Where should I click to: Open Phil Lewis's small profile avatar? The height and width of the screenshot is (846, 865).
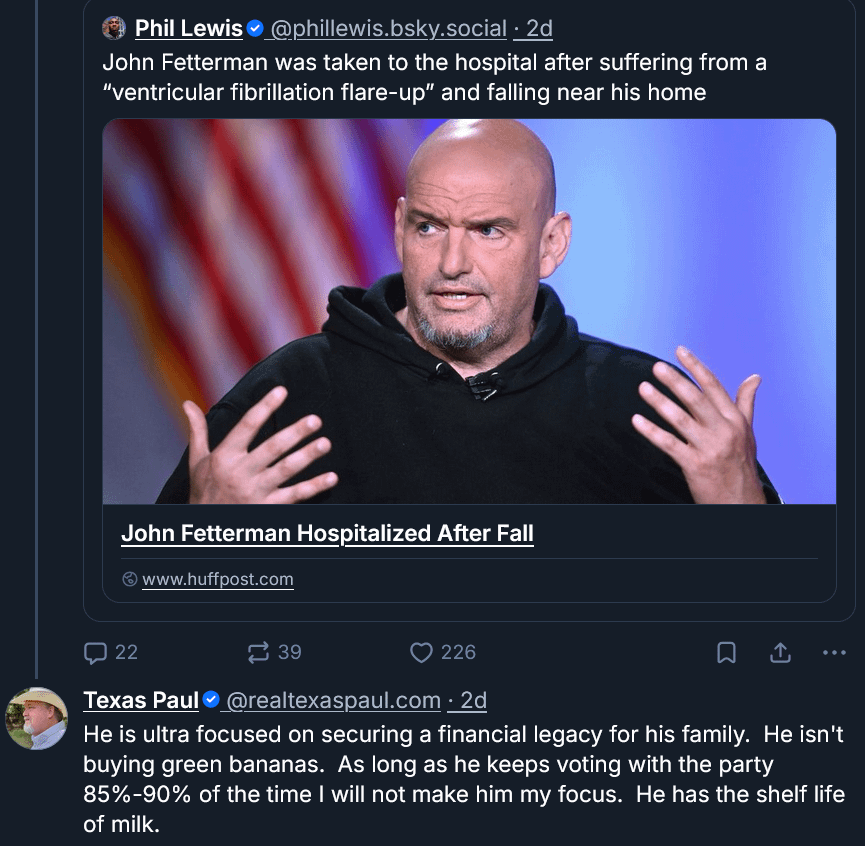pyautogui.click(x=114, y=28)
